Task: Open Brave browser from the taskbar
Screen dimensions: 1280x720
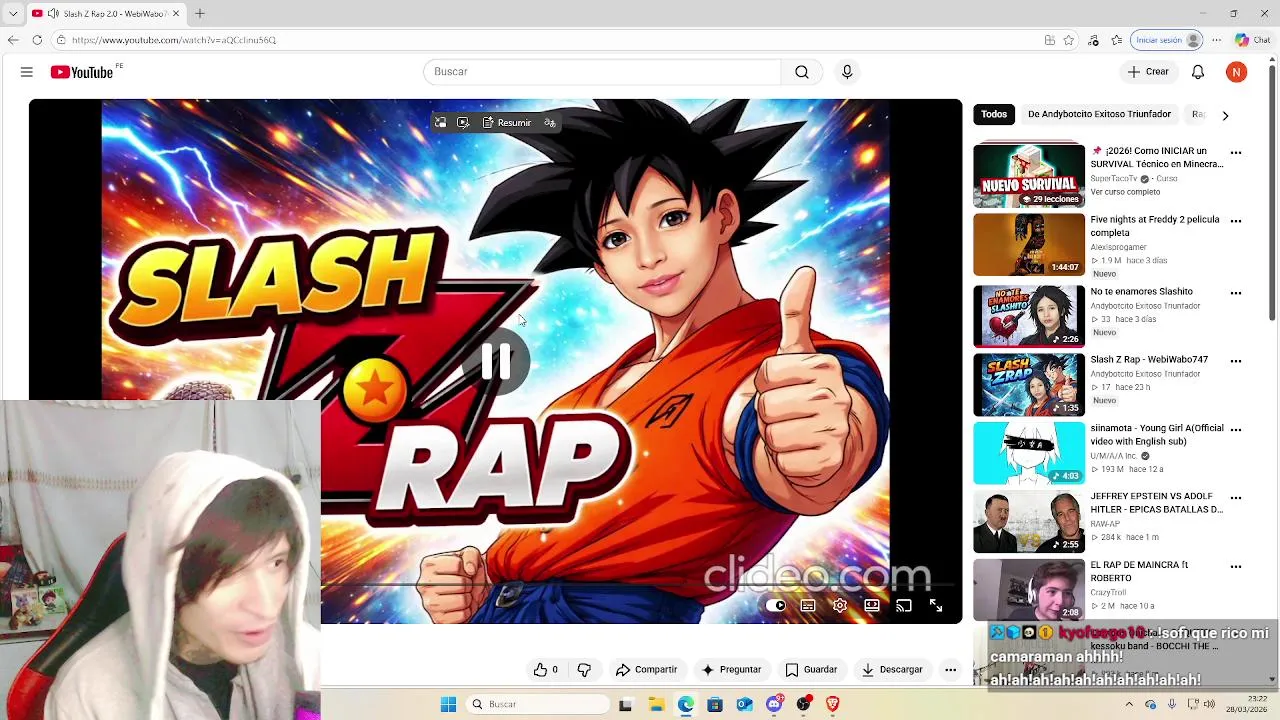Action: [x=833, y=704]
